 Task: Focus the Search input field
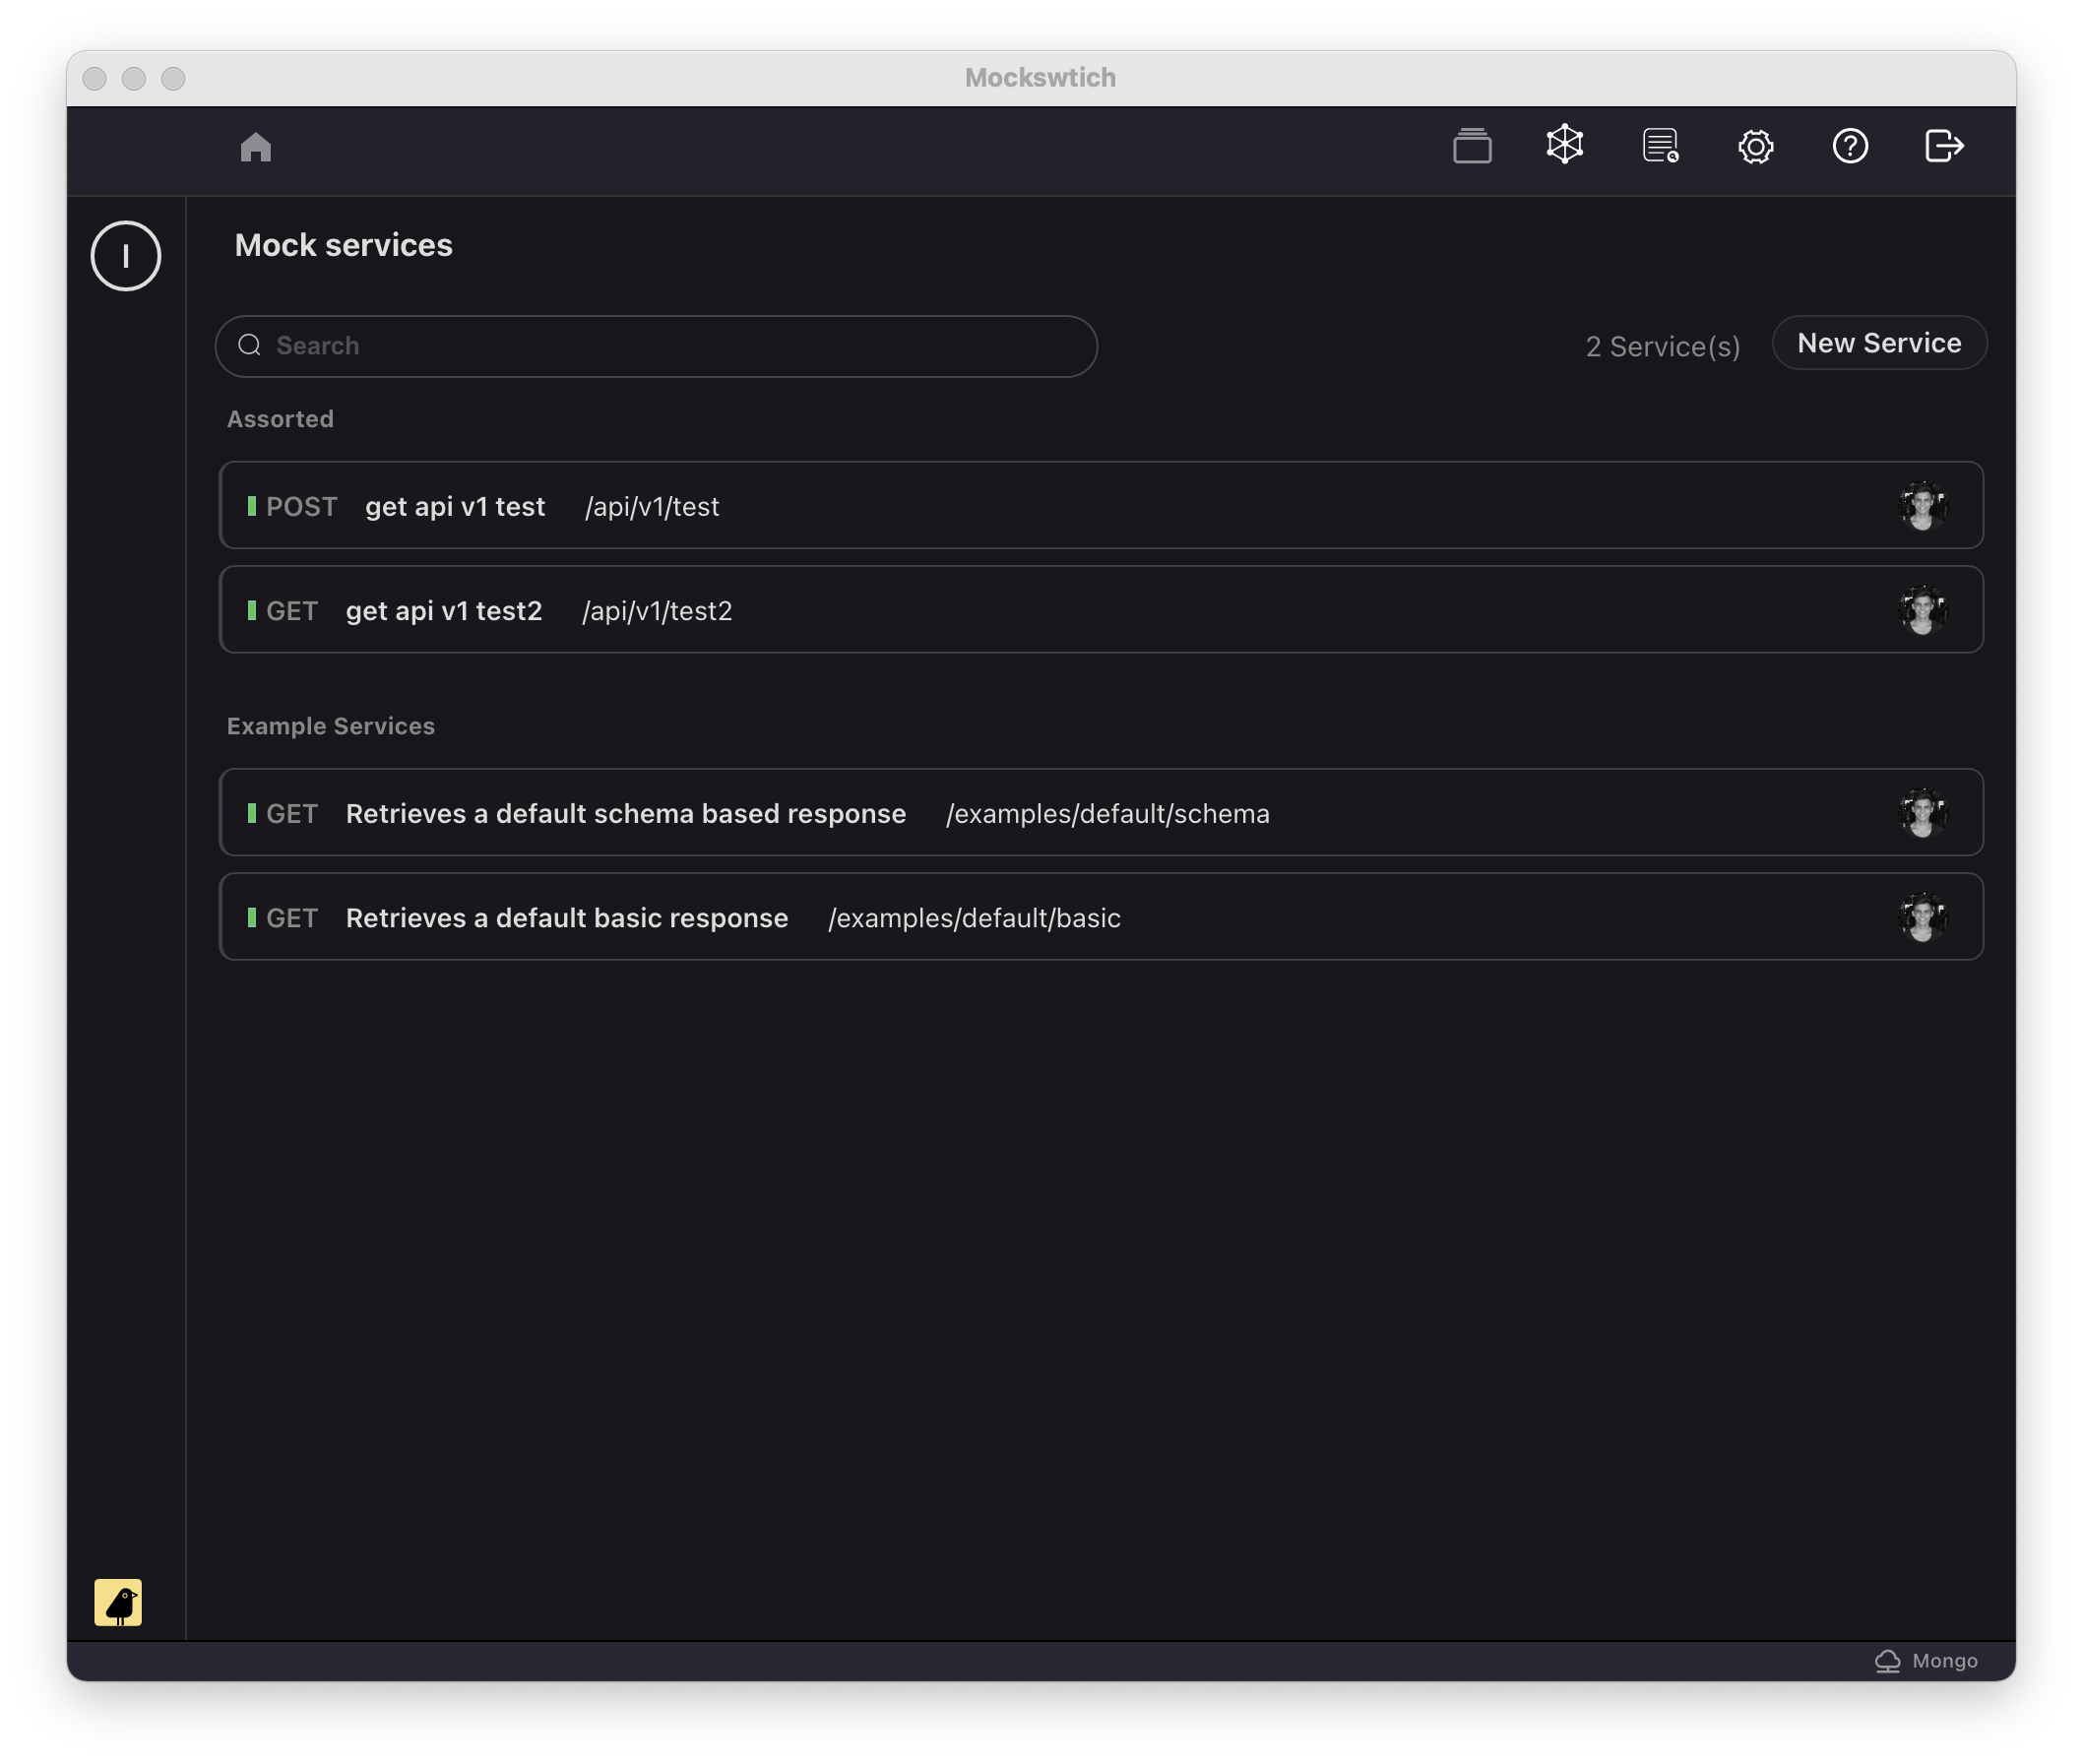(x=656, y=346)
